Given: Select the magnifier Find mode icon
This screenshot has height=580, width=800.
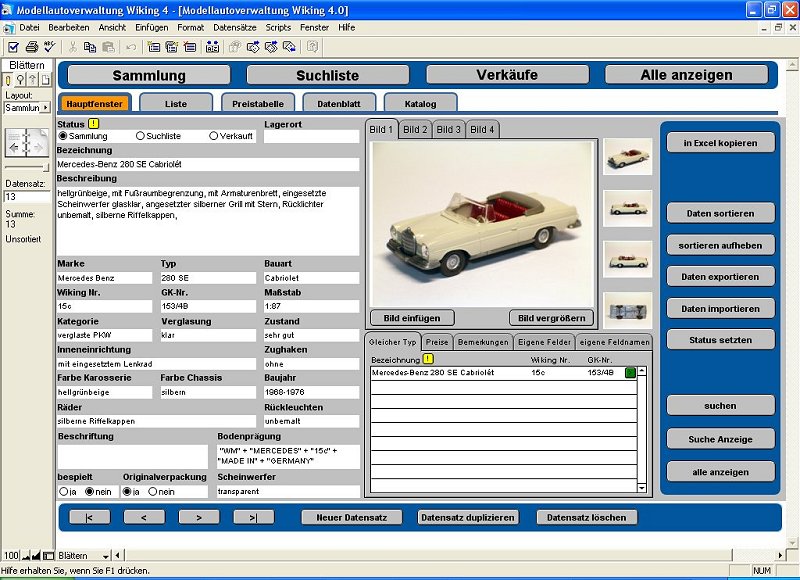Looking at the screenshot, I should [20, 80].
